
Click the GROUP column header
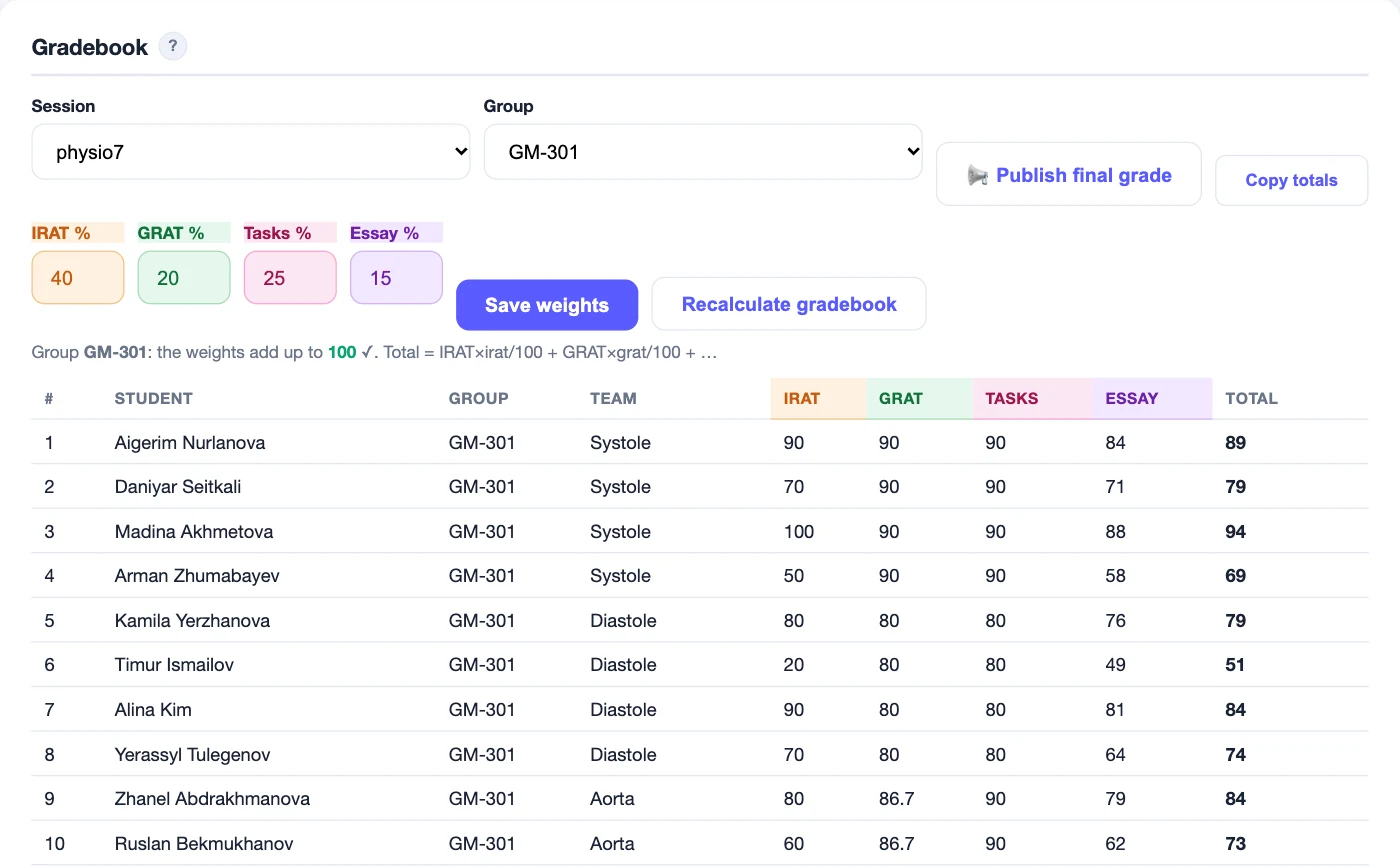[x=479, y=398]
